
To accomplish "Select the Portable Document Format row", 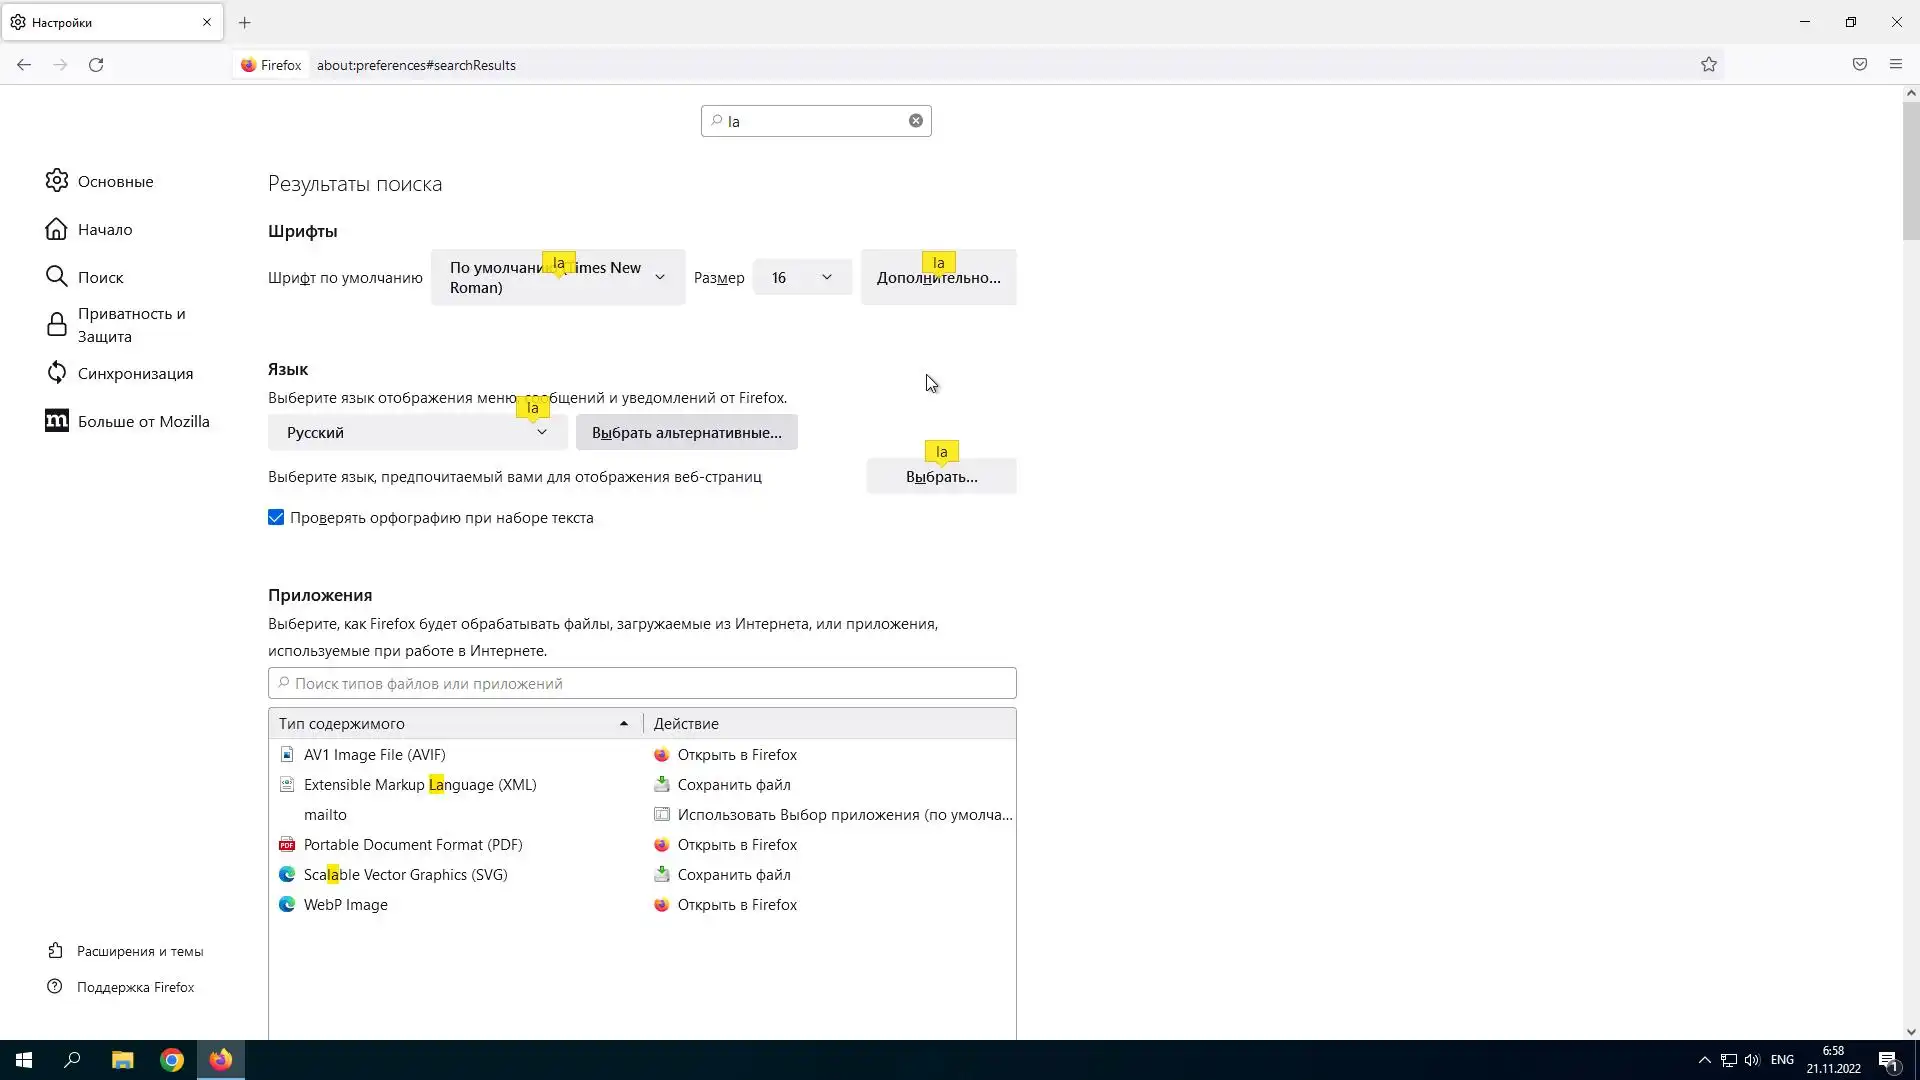I will (x=413, y=845).
